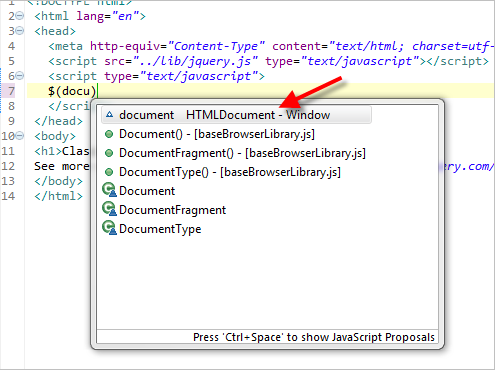Click the class icon beside Document

coord(109,190)
